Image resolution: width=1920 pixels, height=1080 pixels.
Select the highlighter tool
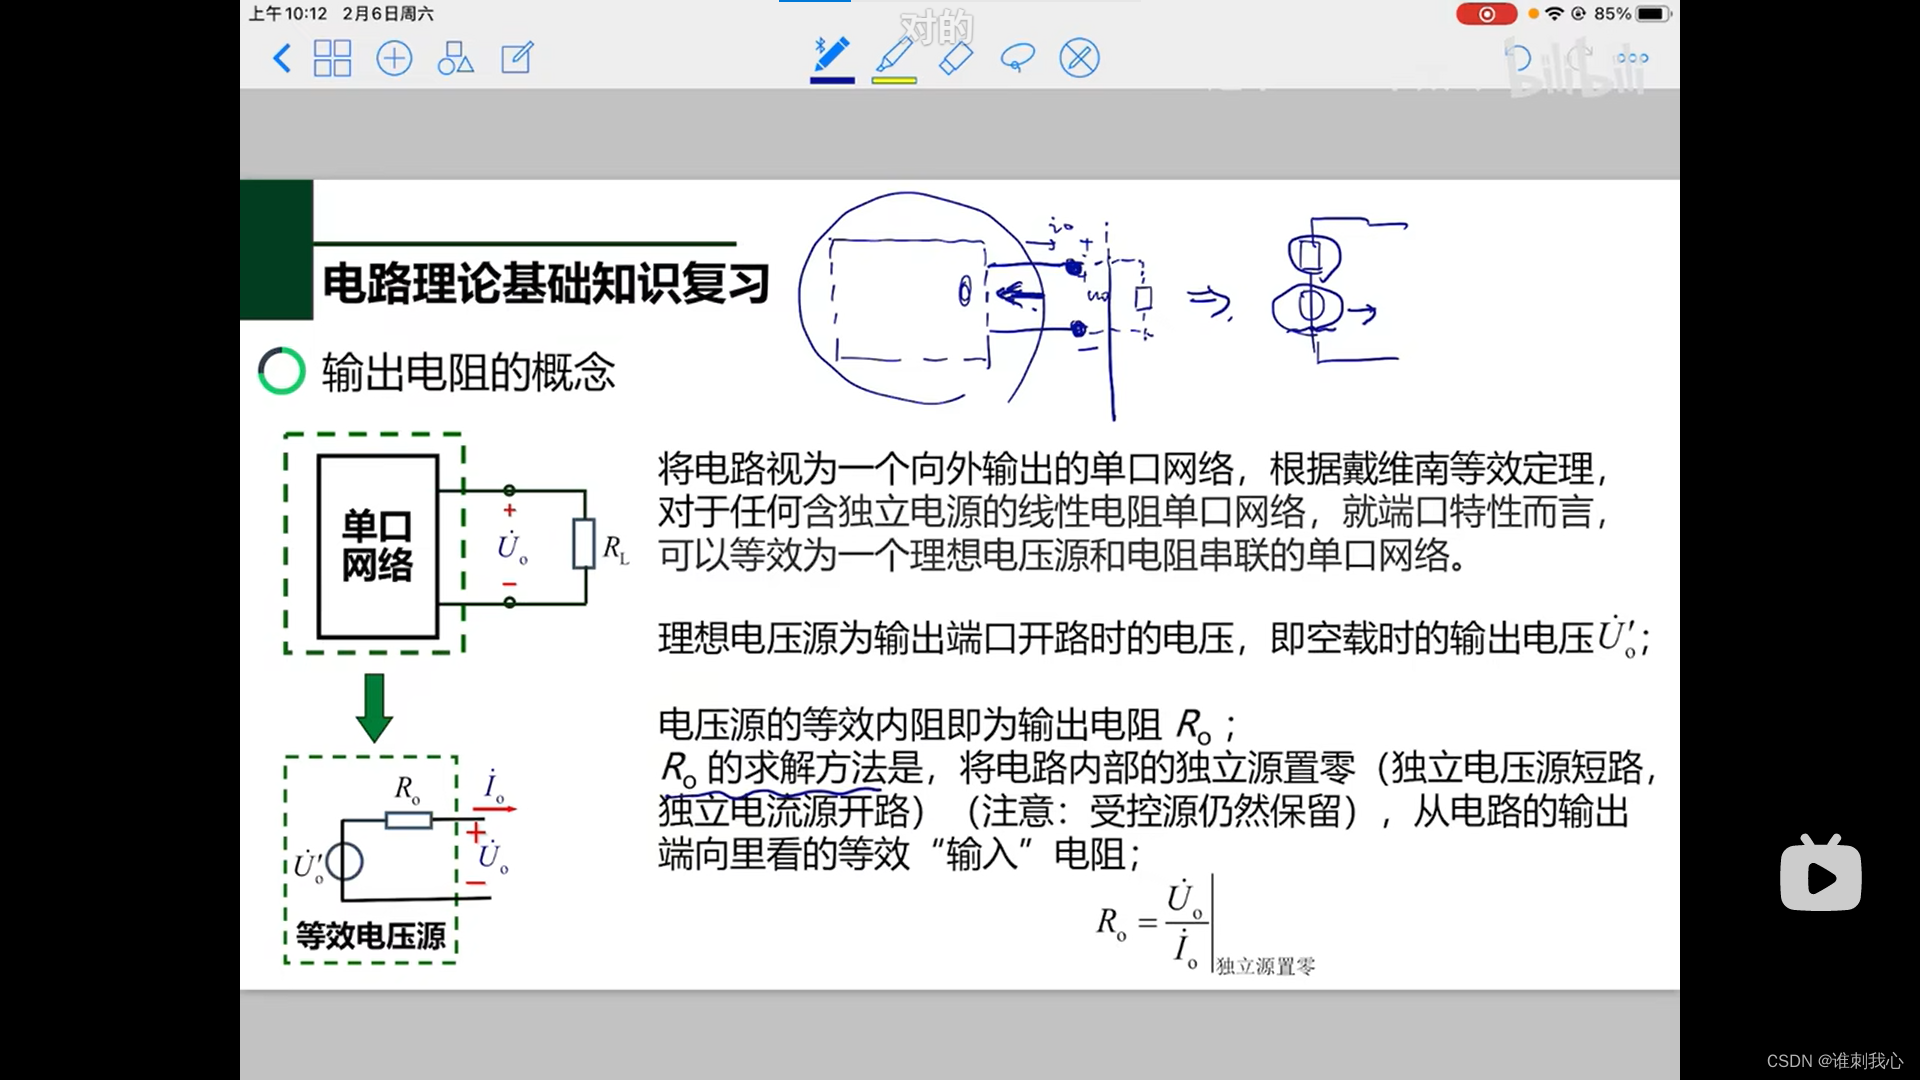894,54
